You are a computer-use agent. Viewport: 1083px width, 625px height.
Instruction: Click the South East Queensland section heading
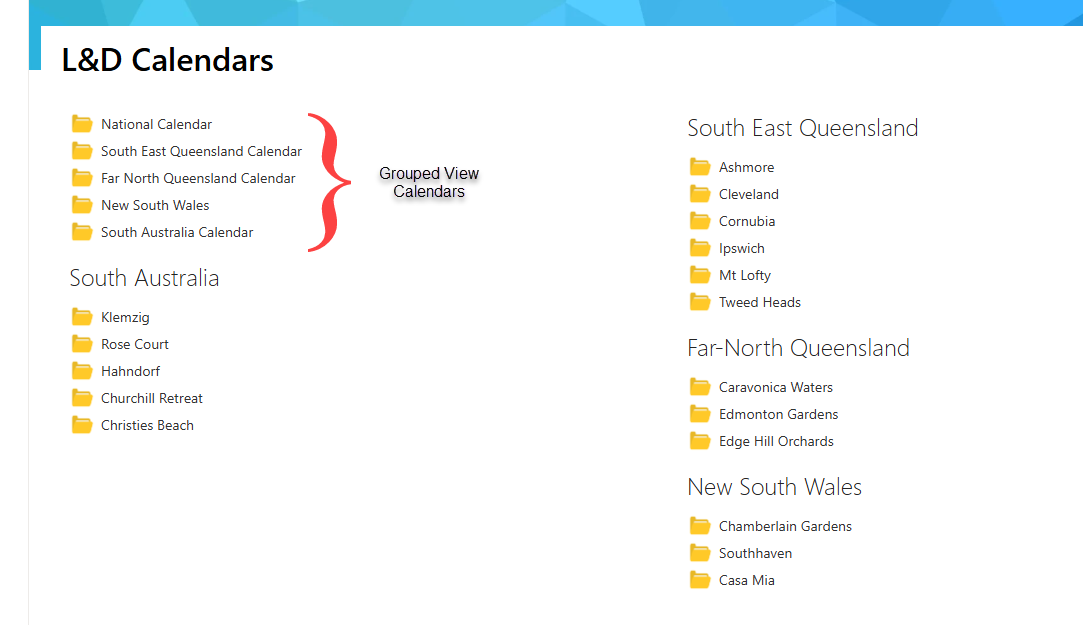click(x=803, y=128)
